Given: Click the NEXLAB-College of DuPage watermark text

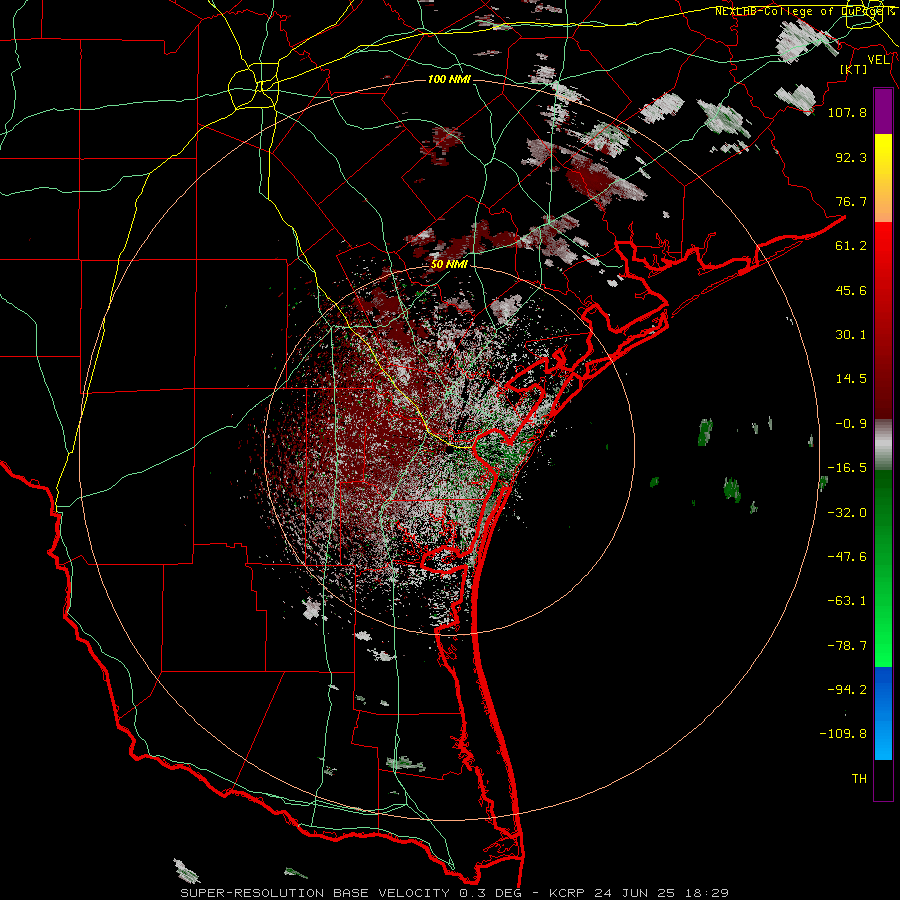Looking at the screenshot, I should click(805, 11).
